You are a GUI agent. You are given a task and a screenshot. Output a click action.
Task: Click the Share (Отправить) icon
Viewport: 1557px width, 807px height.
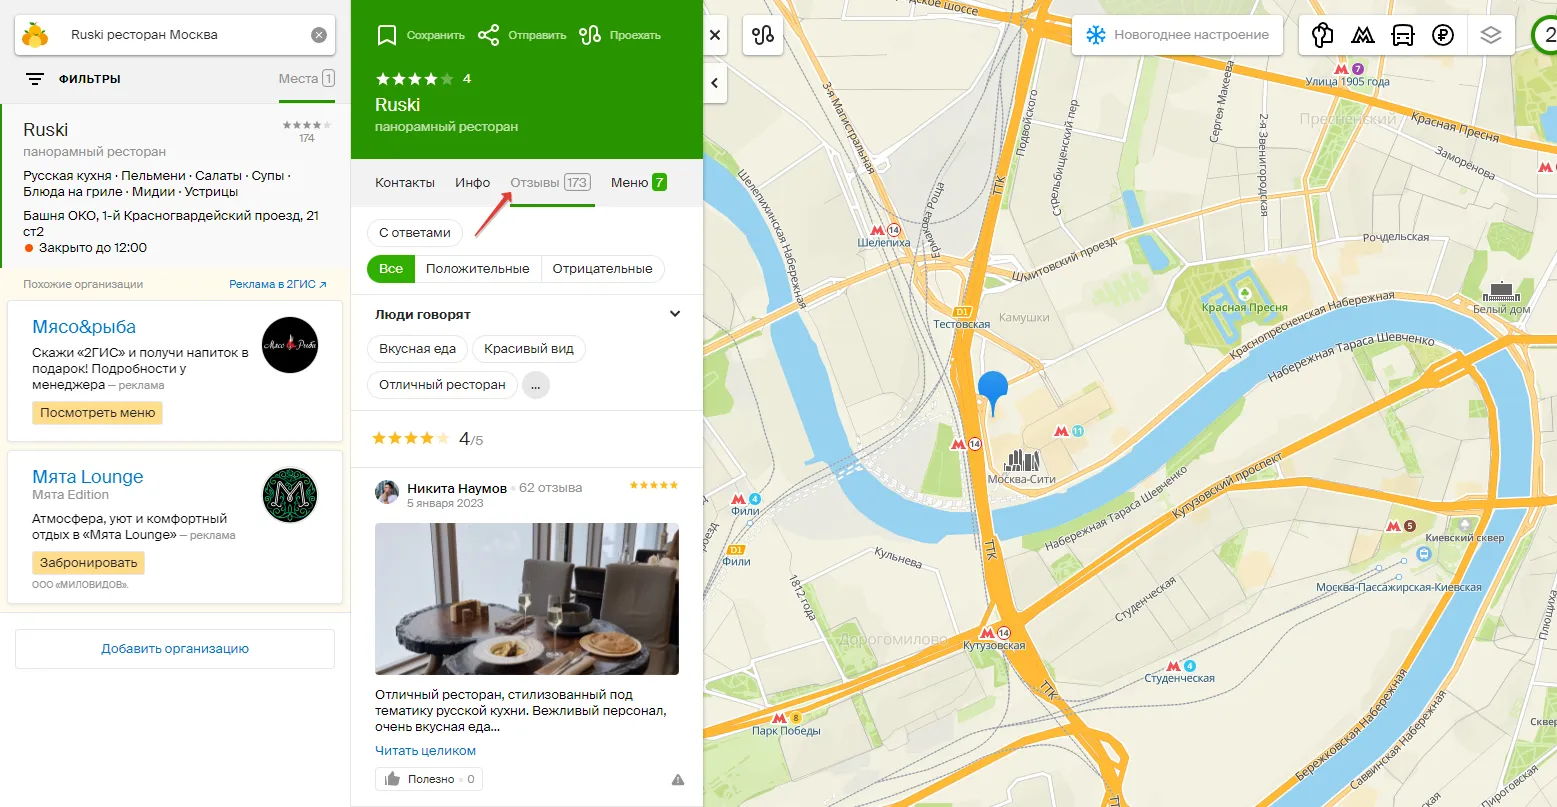488,35
